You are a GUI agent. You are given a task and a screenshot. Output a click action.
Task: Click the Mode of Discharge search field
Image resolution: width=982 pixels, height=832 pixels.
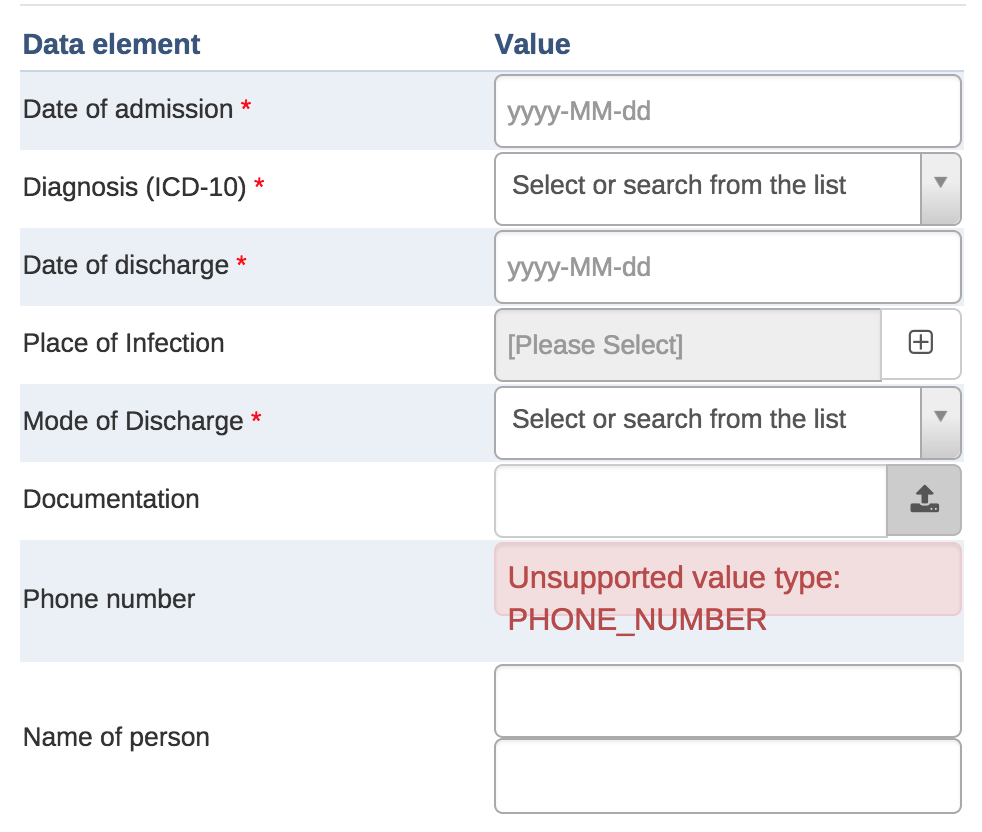tap(706, 422)
